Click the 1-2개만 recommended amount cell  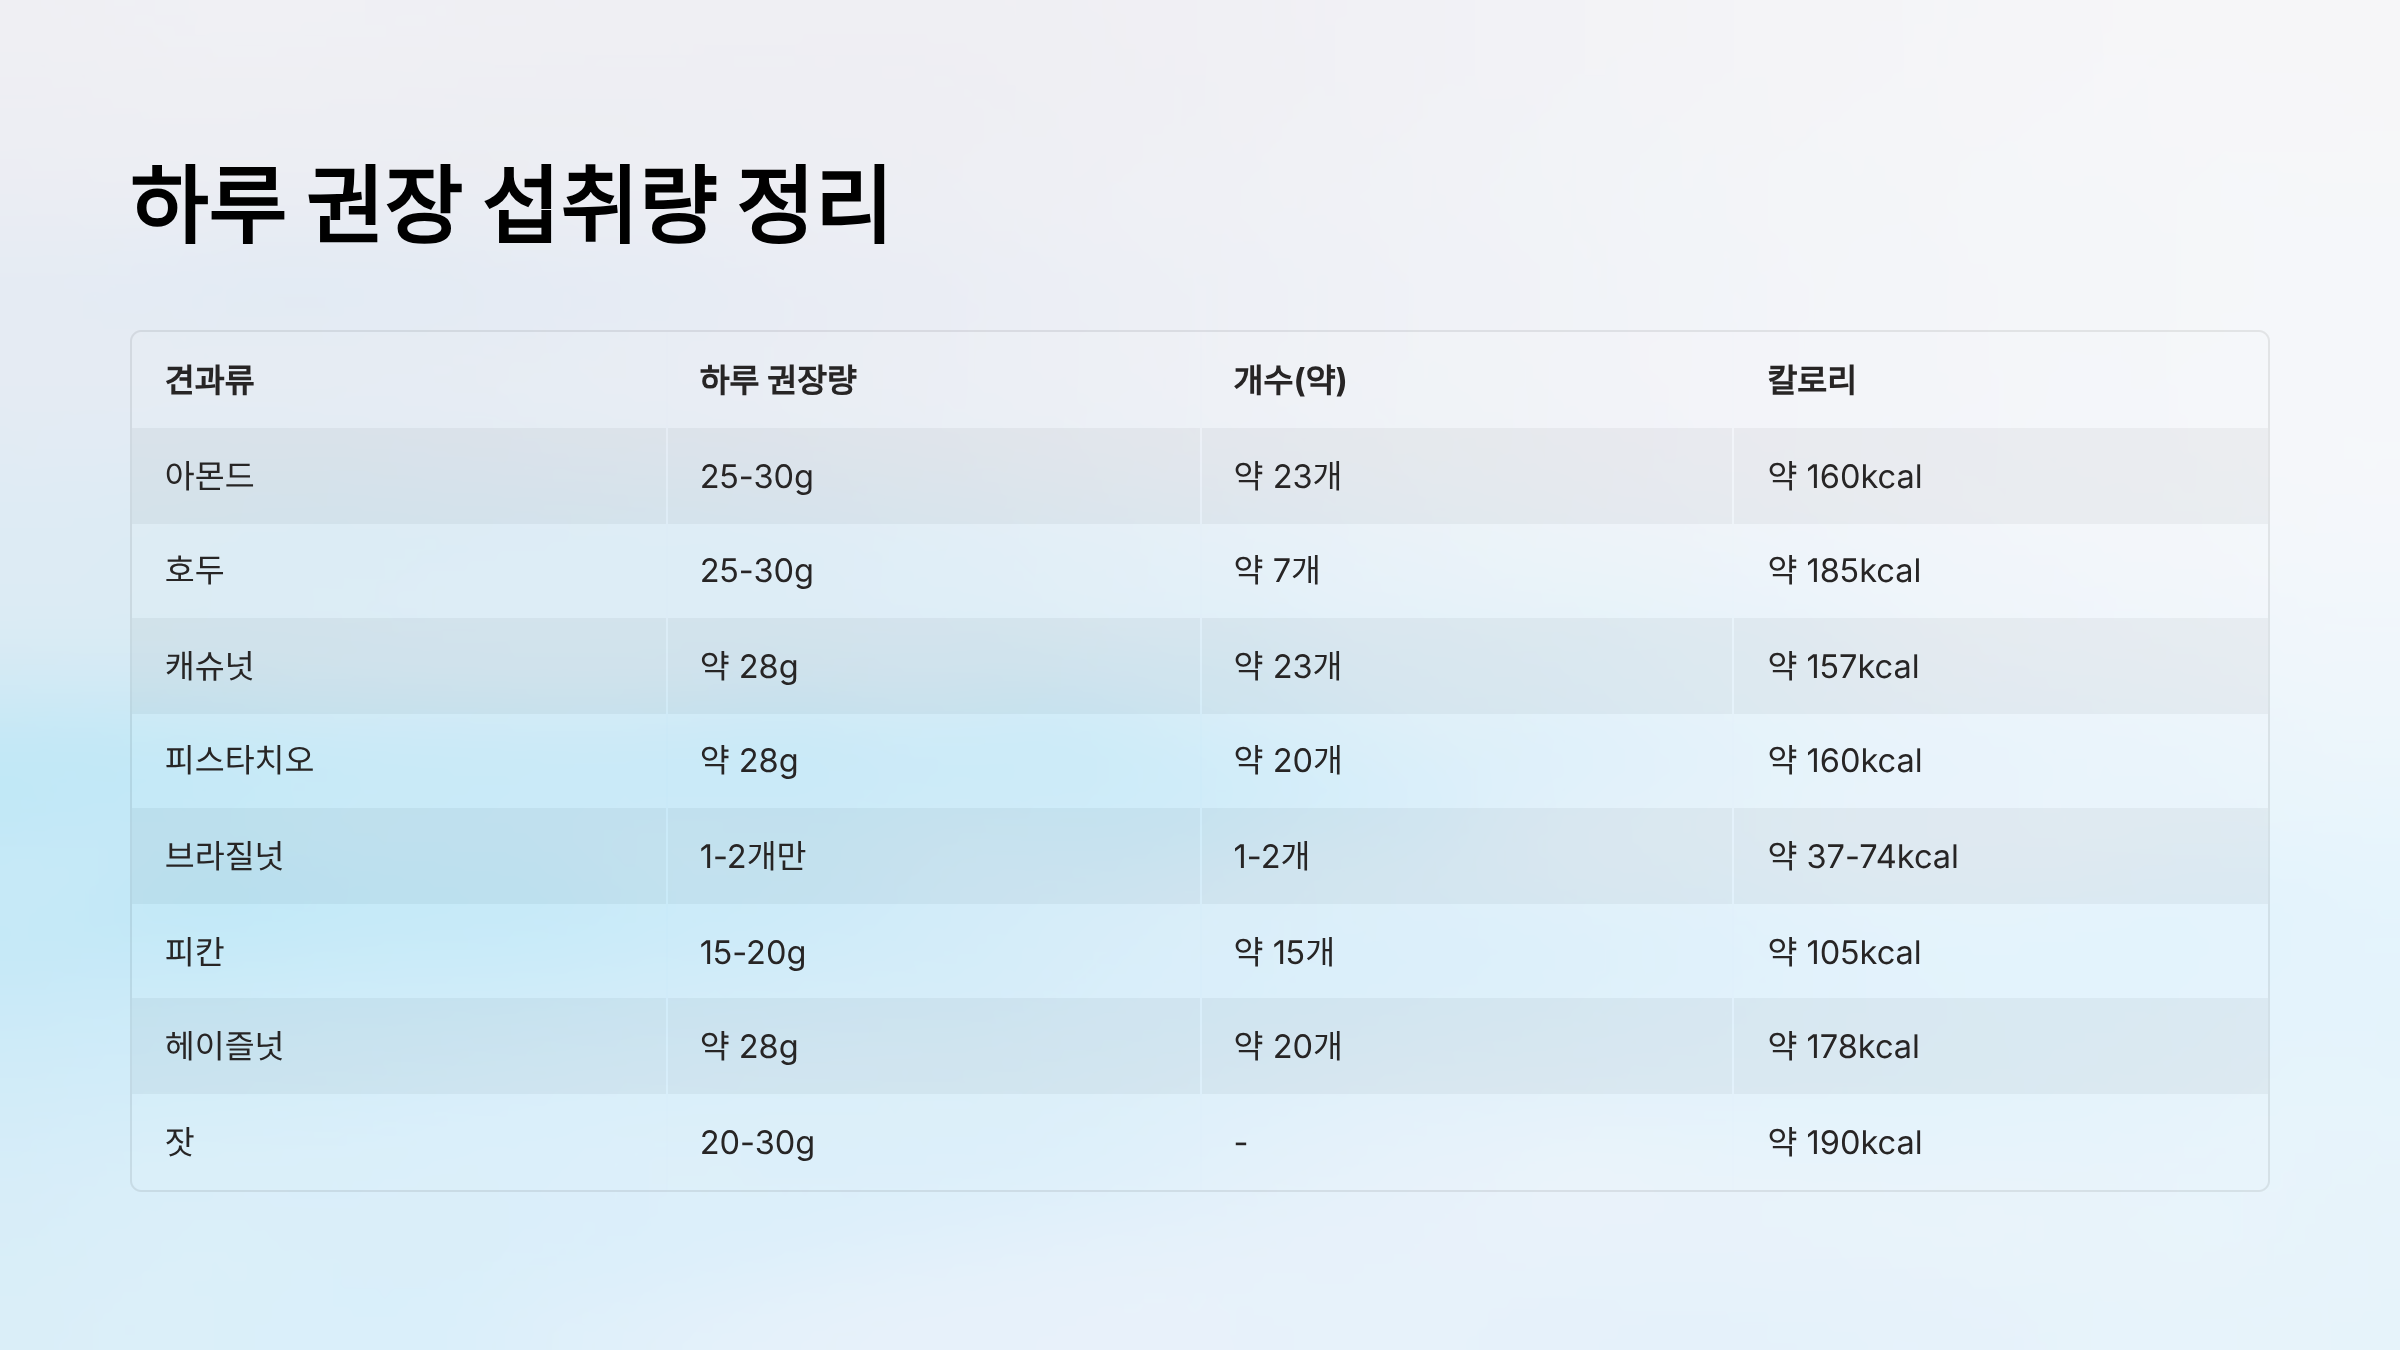tap(753, 856)
